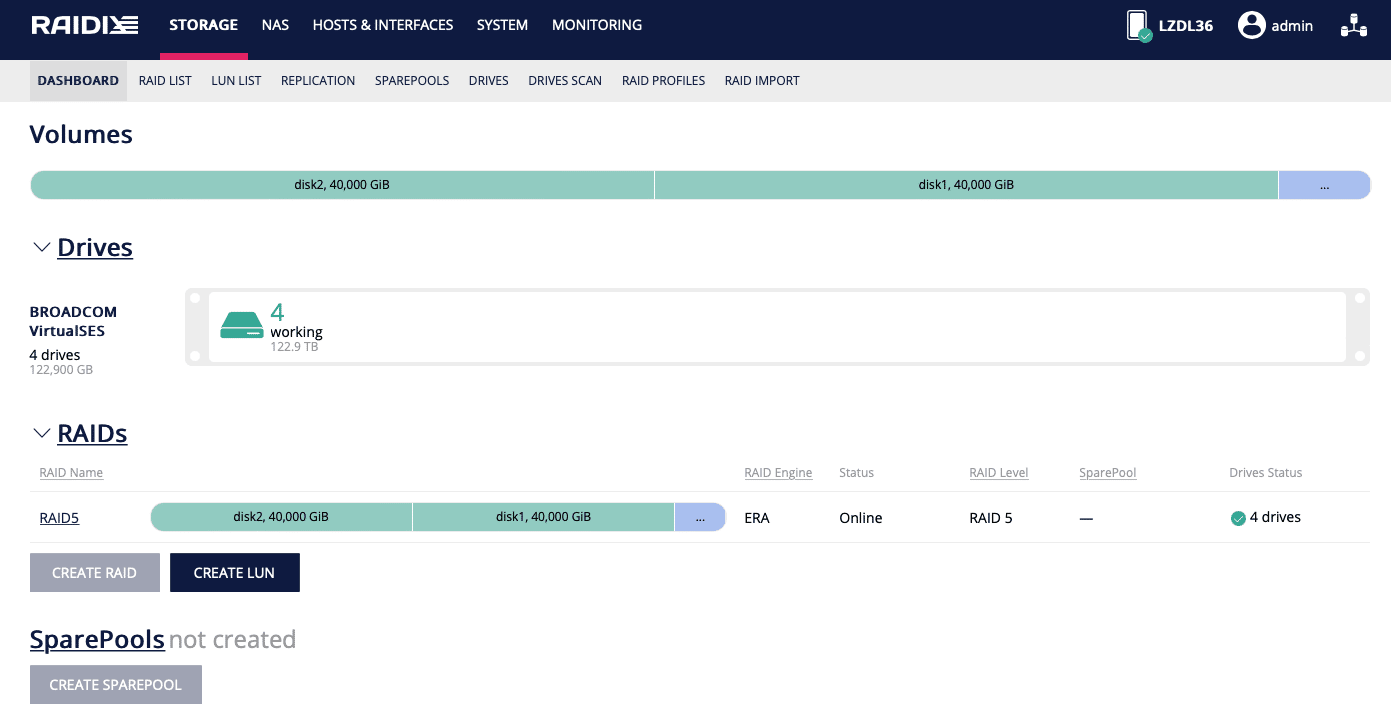Open the NAS main menu

coord(275,26)
